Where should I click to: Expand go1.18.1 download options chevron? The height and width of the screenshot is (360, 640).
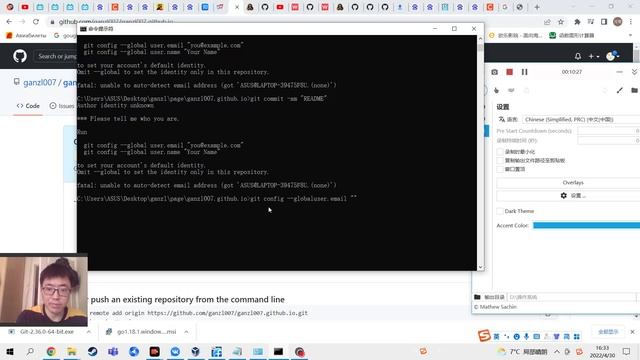pyautogui.click(x=186, y=332)
